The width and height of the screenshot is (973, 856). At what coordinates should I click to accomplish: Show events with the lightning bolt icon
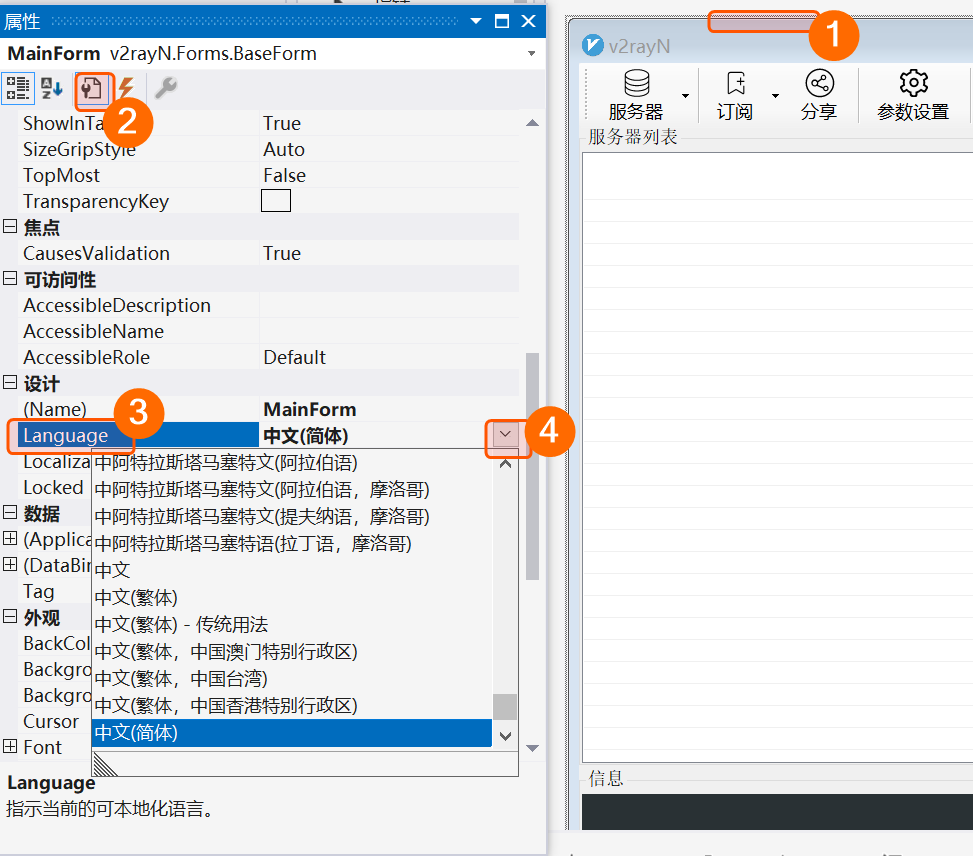(126, 89)
